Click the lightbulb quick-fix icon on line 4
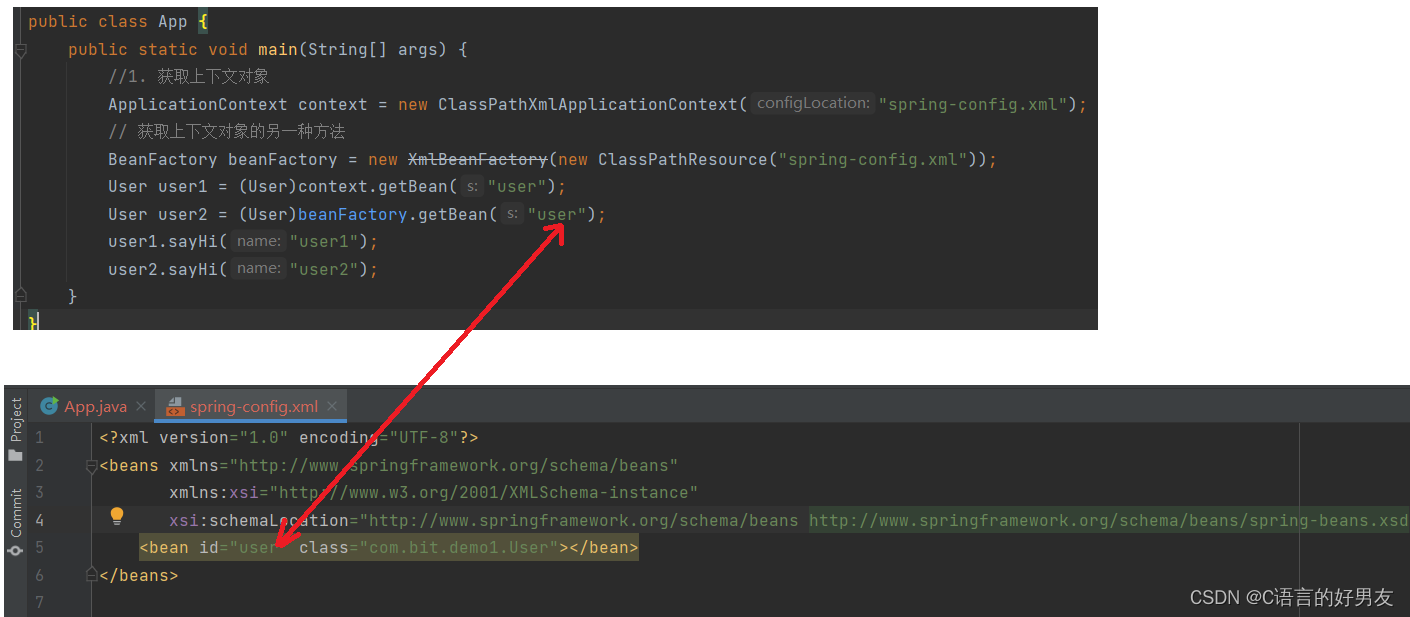 click(x=117, y=516)
